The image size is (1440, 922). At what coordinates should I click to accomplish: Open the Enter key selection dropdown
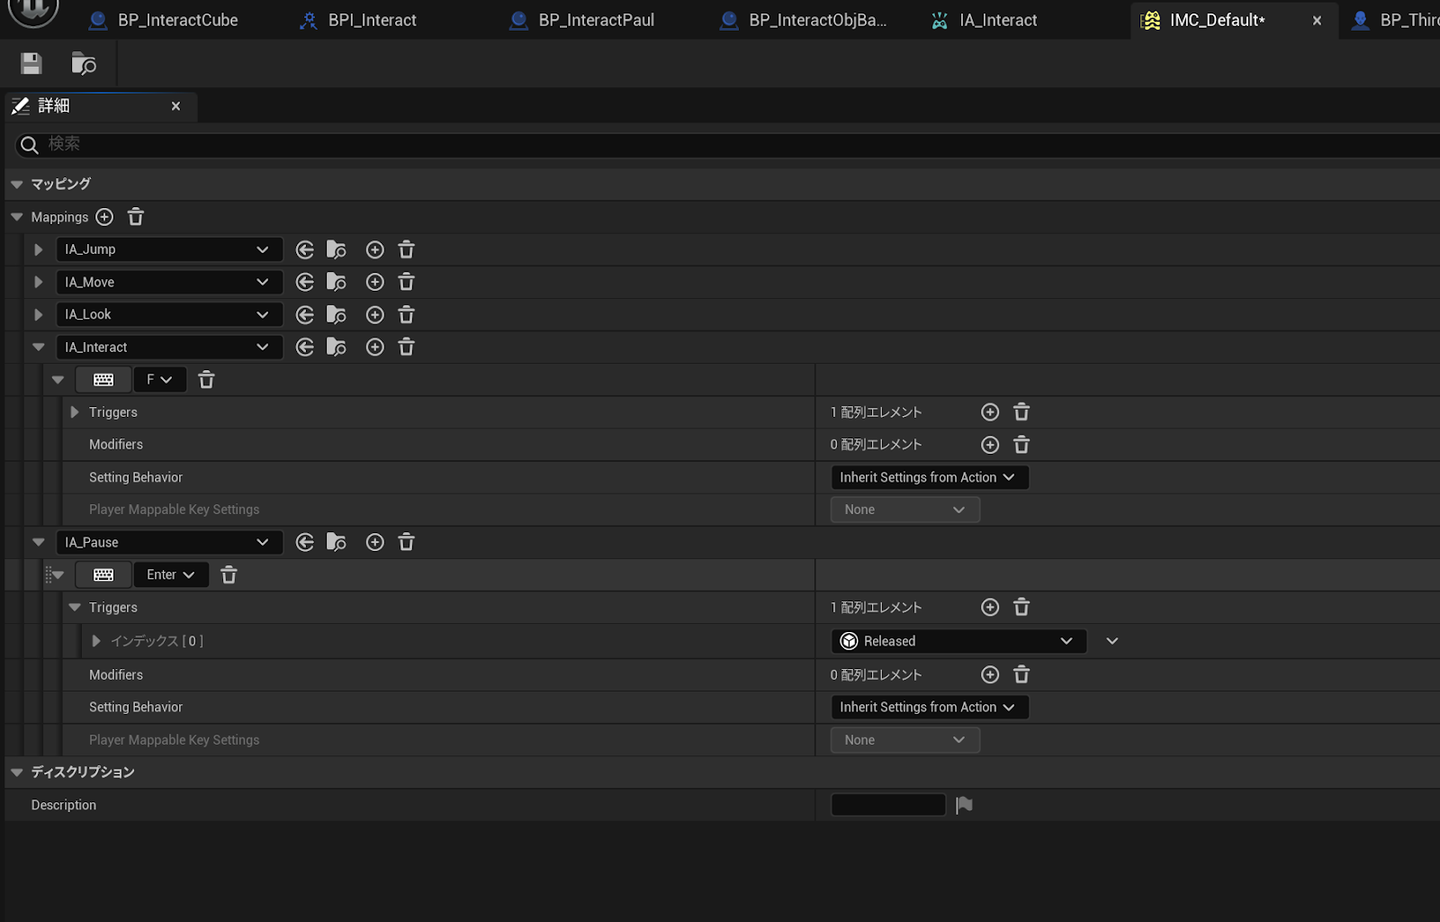click(x=171, y=575)
